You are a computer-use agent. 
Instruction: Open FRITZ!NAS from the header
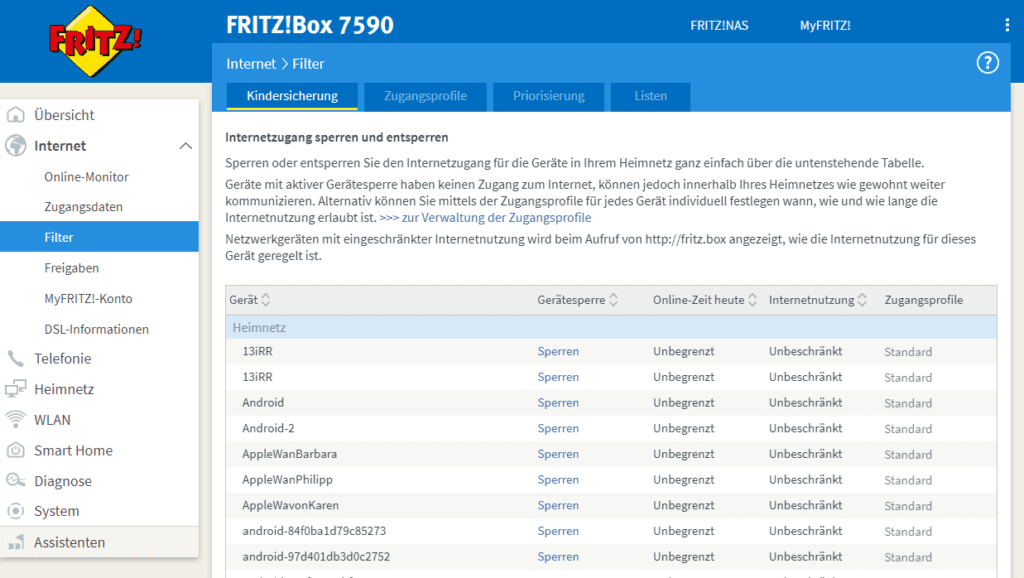719,25
